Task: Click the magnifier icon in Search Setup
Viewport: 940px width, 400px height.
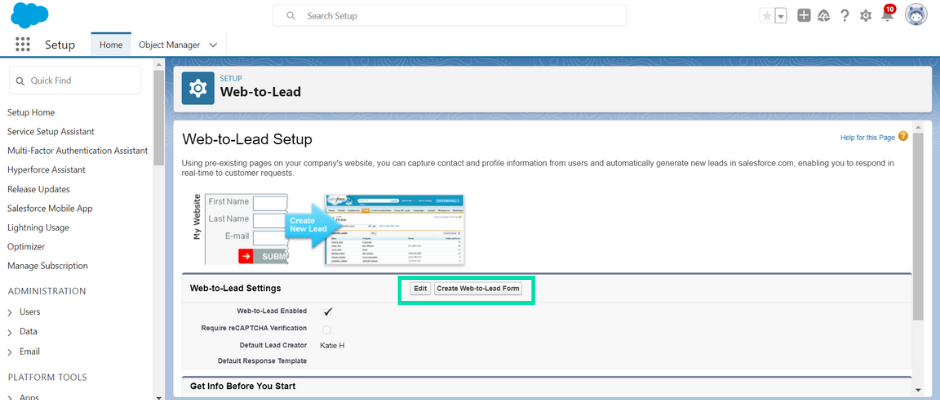Action: 291,16
